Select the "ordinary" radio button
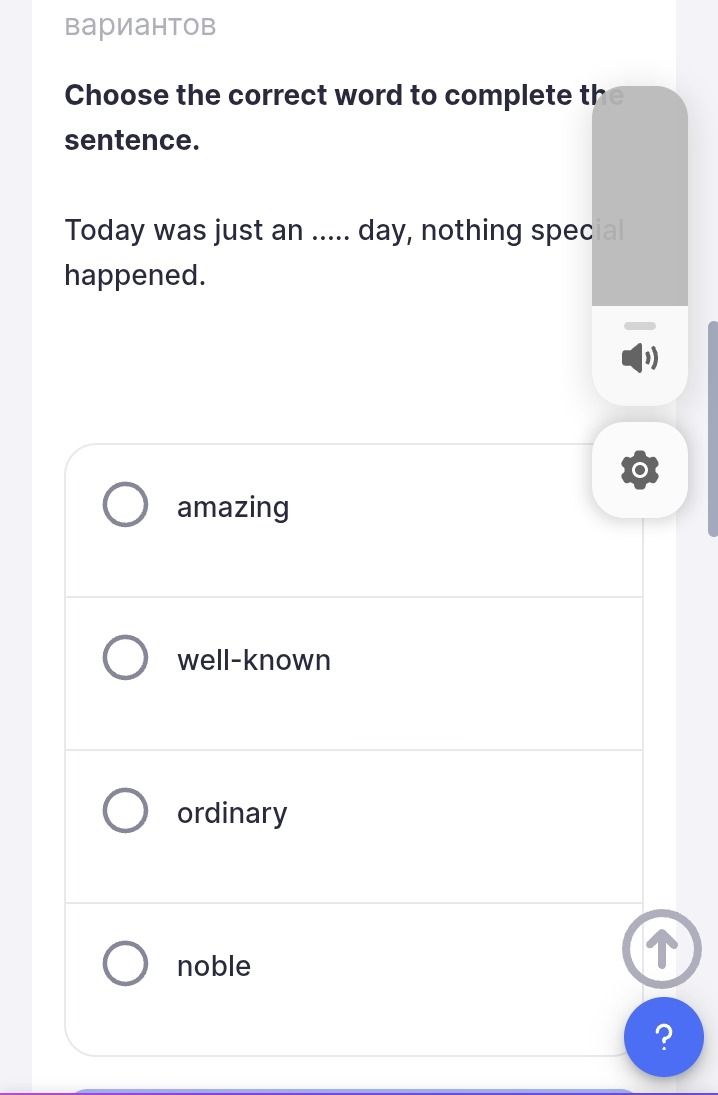 coord(125,810)
